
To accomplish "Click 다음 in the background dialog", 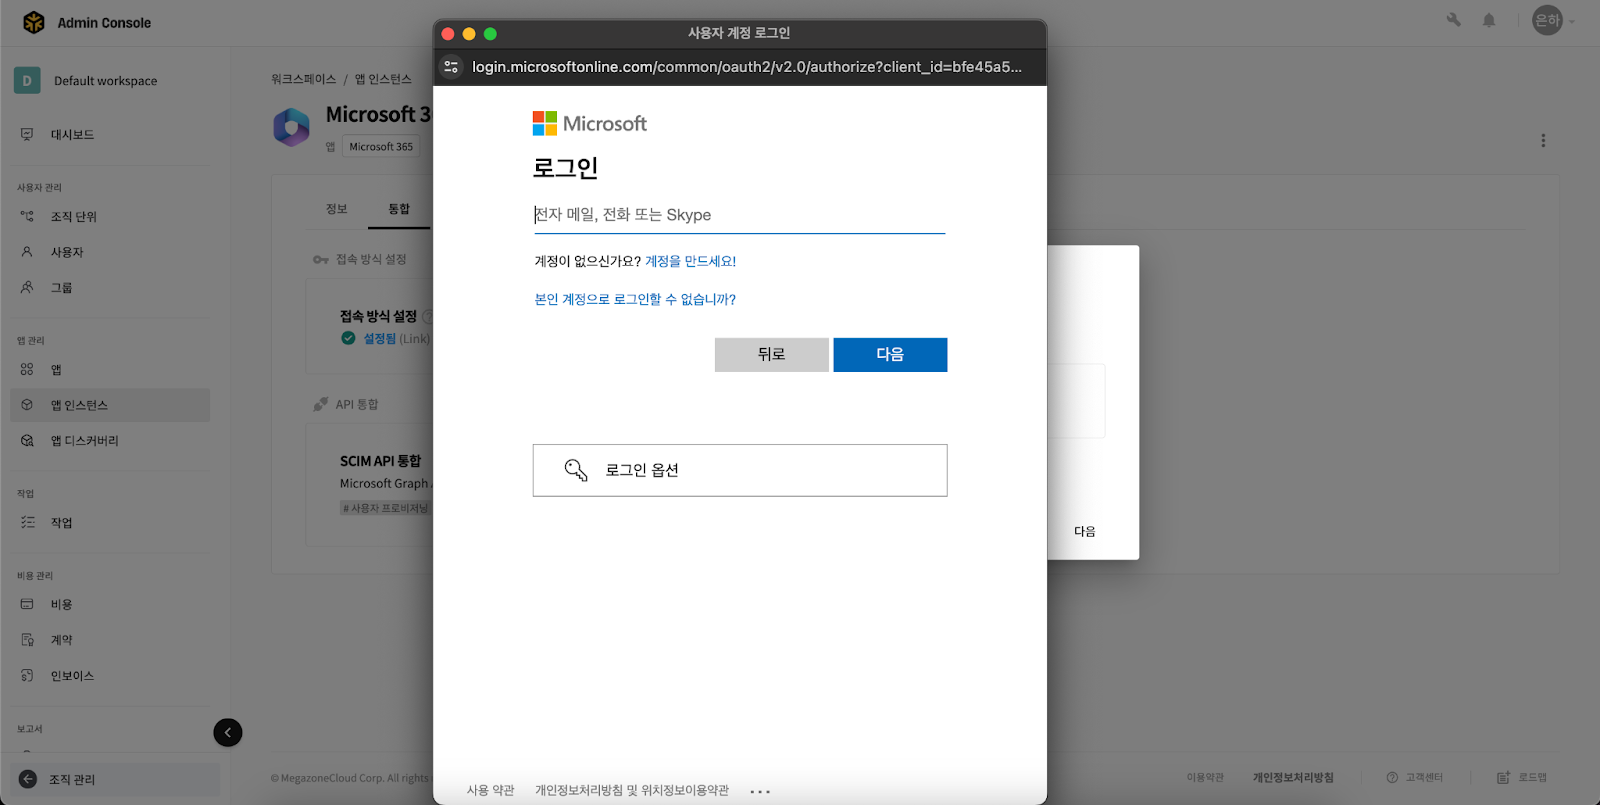I will (1085, 531).
